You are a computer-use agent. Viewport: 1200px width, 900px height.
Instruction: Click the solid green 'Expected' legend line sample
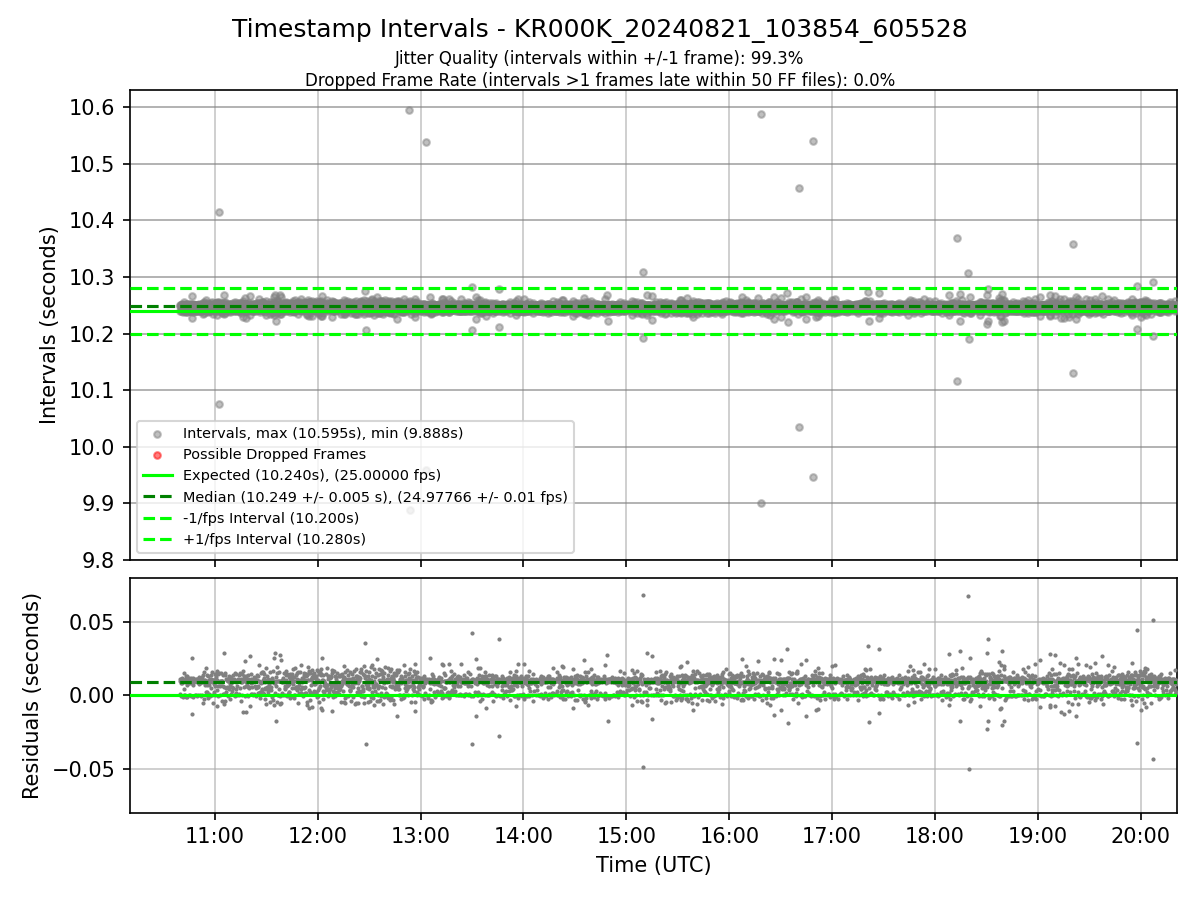coord(157,475)
